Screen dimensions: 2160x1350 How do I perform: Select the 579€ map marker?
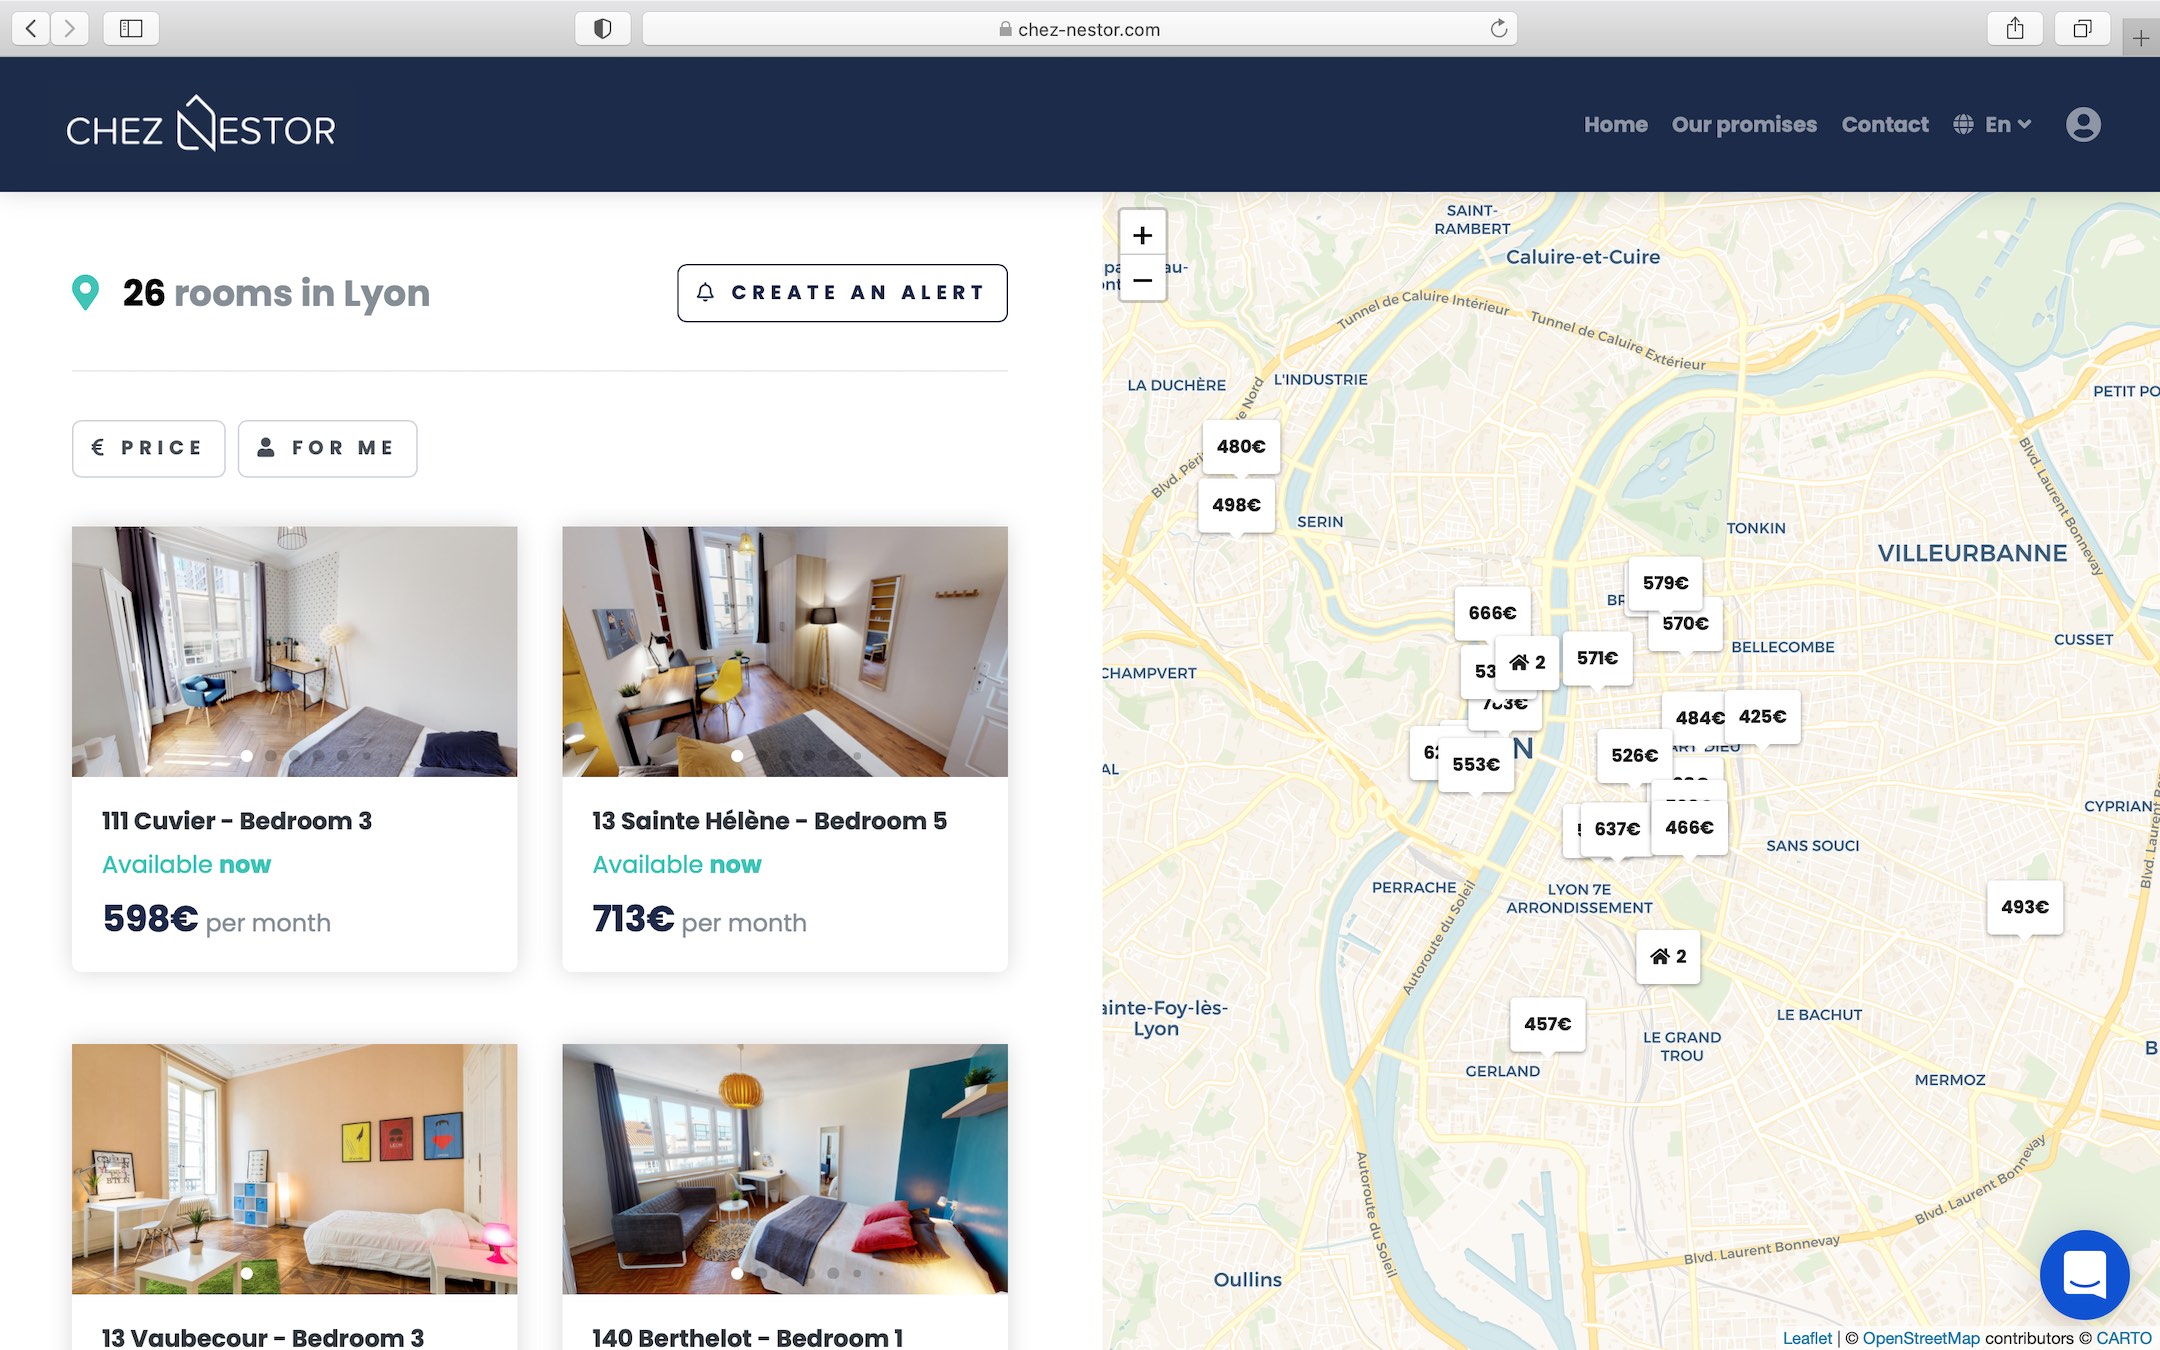coord(1665,582)
